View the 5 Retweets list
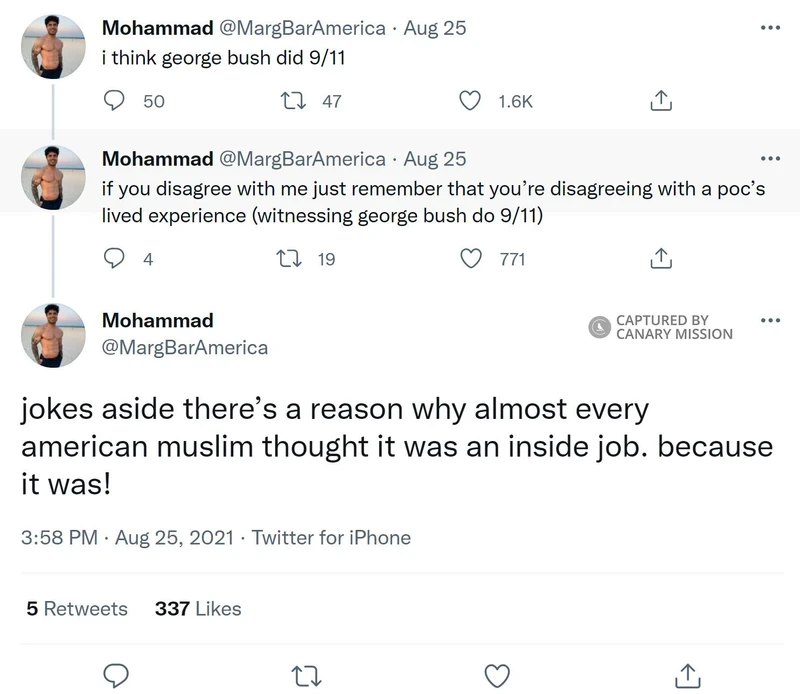Image resolution: width=800 pixels, height=694 pixels. 77,608
